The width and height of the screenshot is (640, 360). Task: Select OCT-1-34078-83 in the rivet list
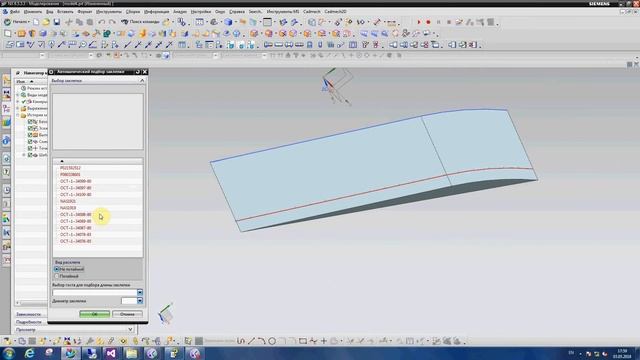pos(76,235)
